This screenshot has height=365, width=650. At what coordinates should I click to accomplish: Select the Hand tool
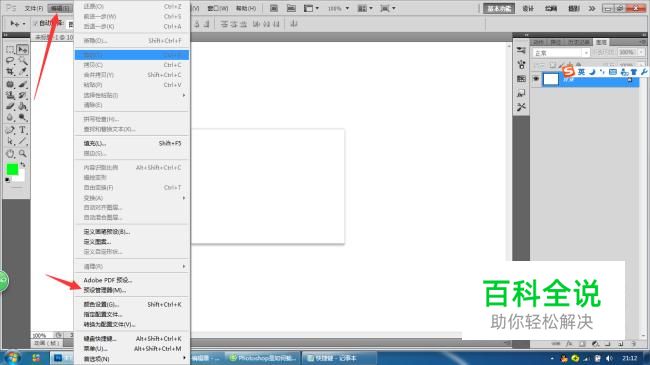click(x=10, y=154)
